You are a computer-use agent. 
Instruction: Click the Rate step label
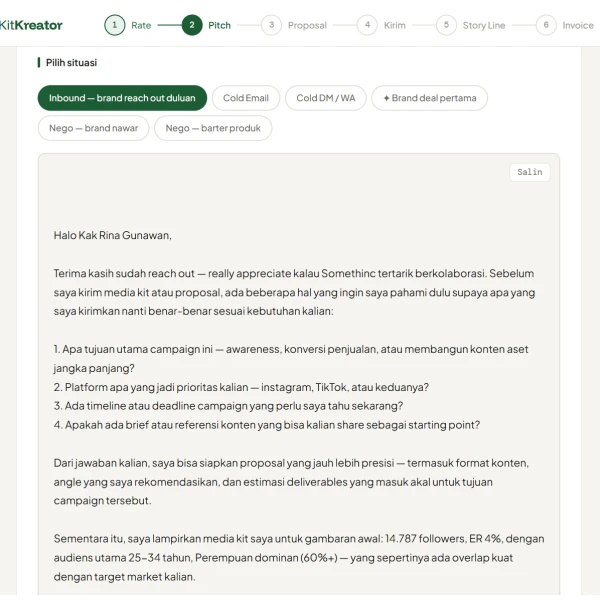[141, 26]
